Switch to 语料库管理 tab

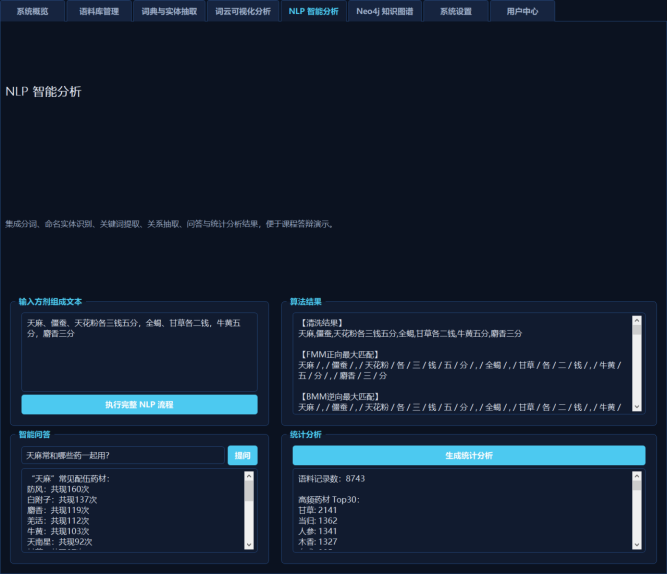[99, 11]
